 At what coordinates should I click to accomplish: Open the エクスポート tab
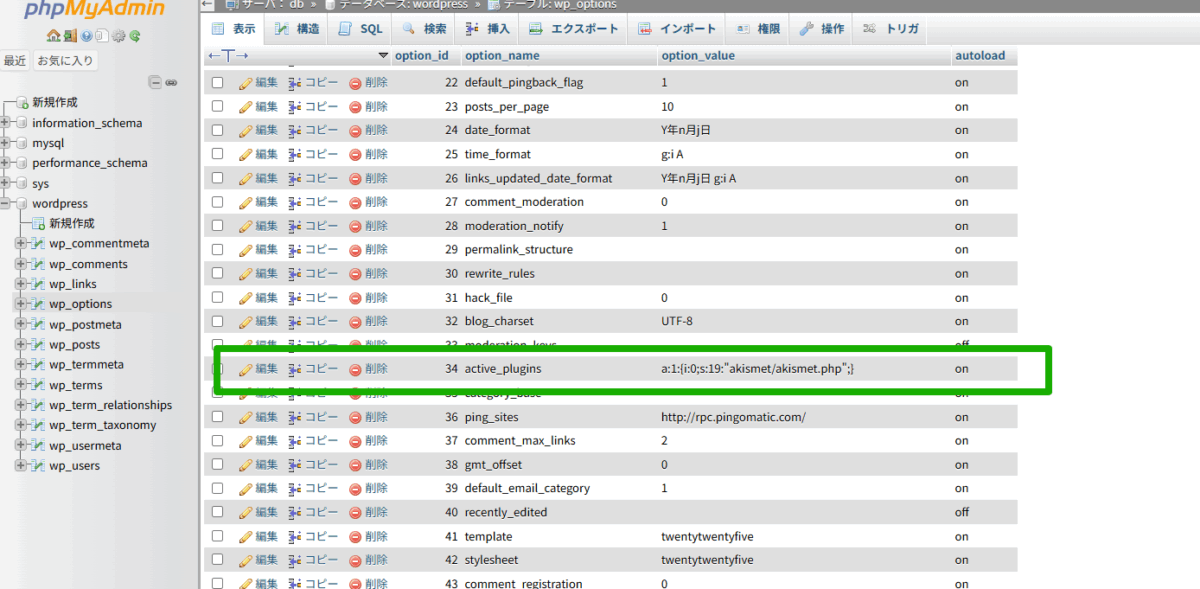(x=574, y=29)
